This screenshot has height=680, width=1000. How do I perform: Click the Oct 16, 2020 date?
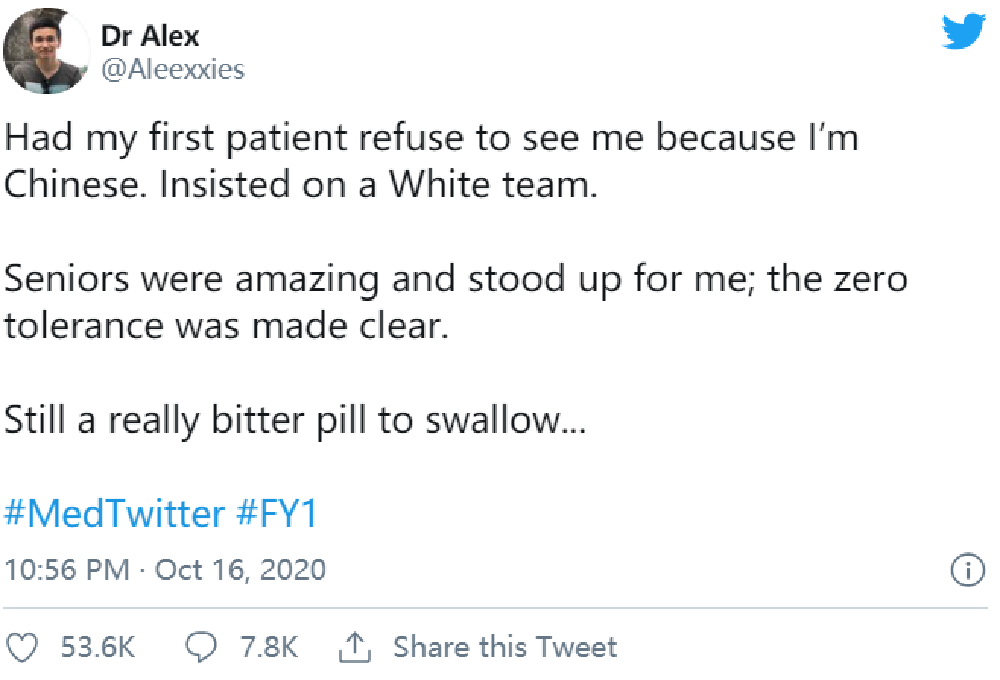point(240,570)
